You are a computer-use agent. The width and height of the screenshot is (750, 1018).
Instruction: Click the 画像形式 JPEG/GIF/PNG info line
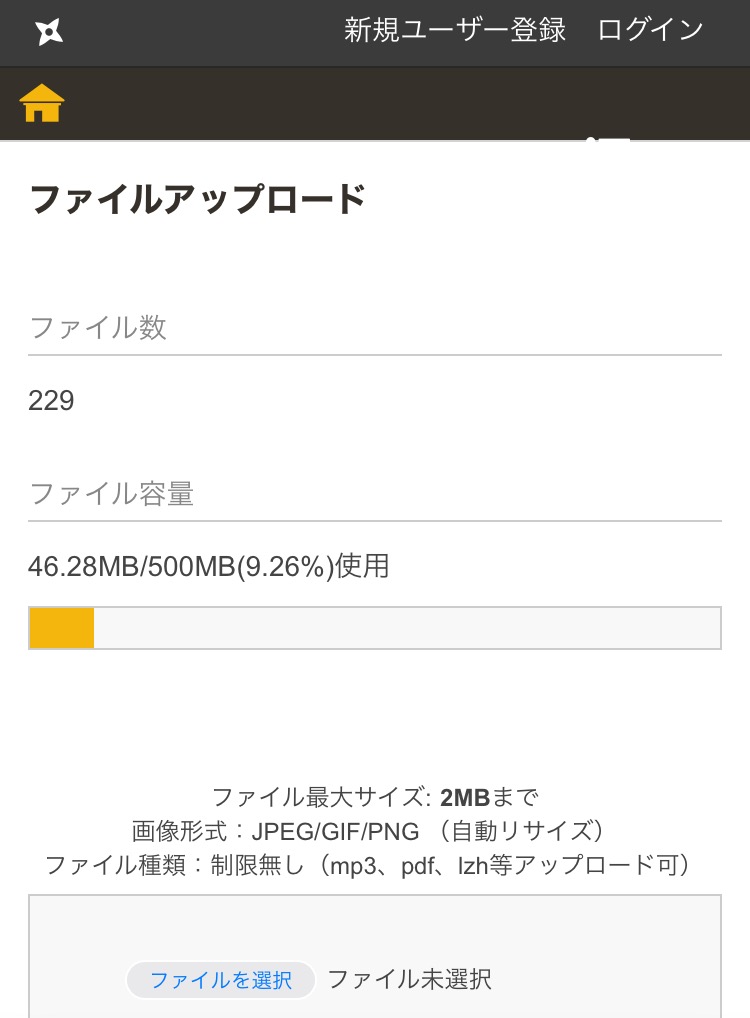(368, 831)
